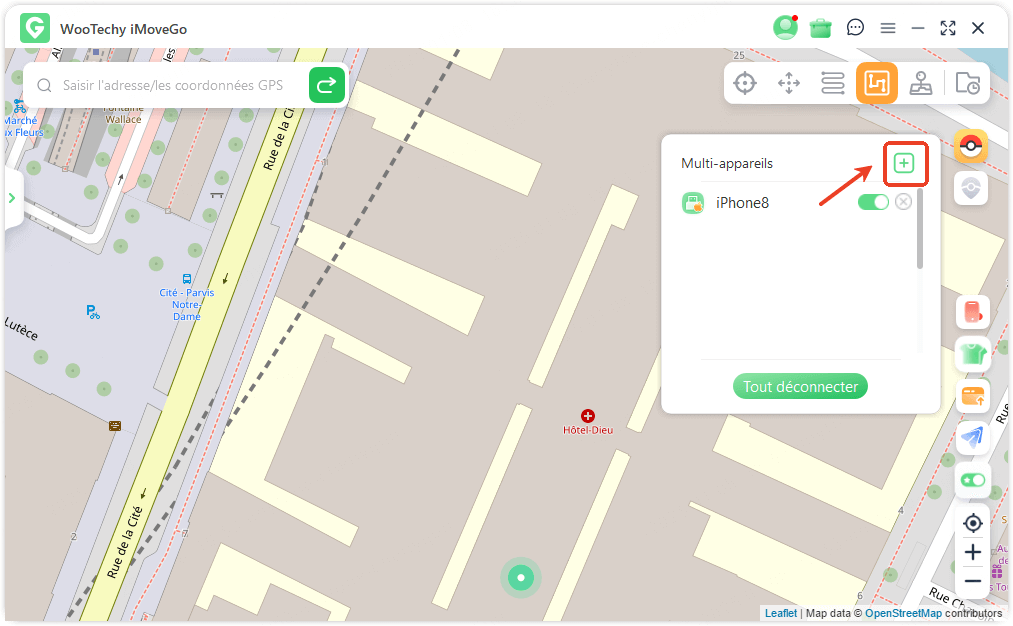Open the green toolbox icon in the title bar
Screen dimensions: 1013x626
tap(821, 28)
